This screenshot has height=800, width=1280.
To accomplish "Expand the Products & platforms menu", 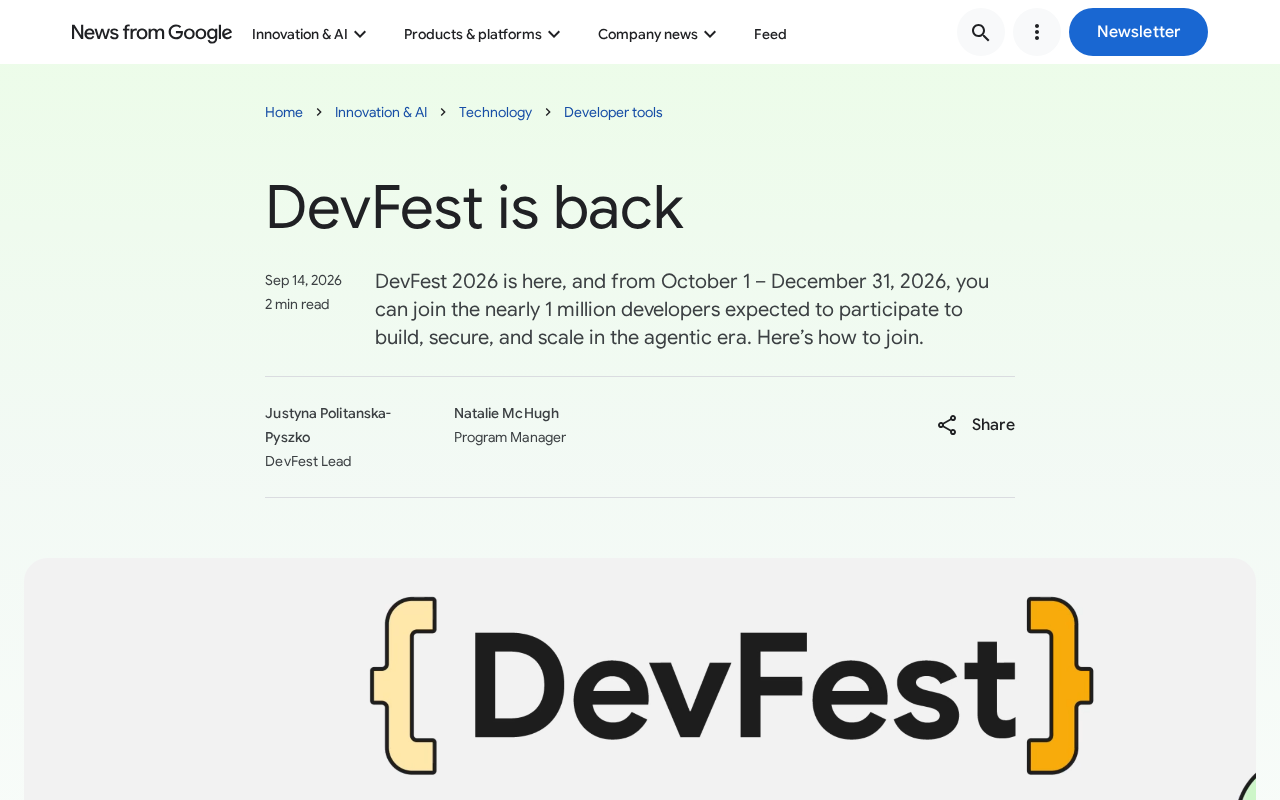I will (482, 34).
